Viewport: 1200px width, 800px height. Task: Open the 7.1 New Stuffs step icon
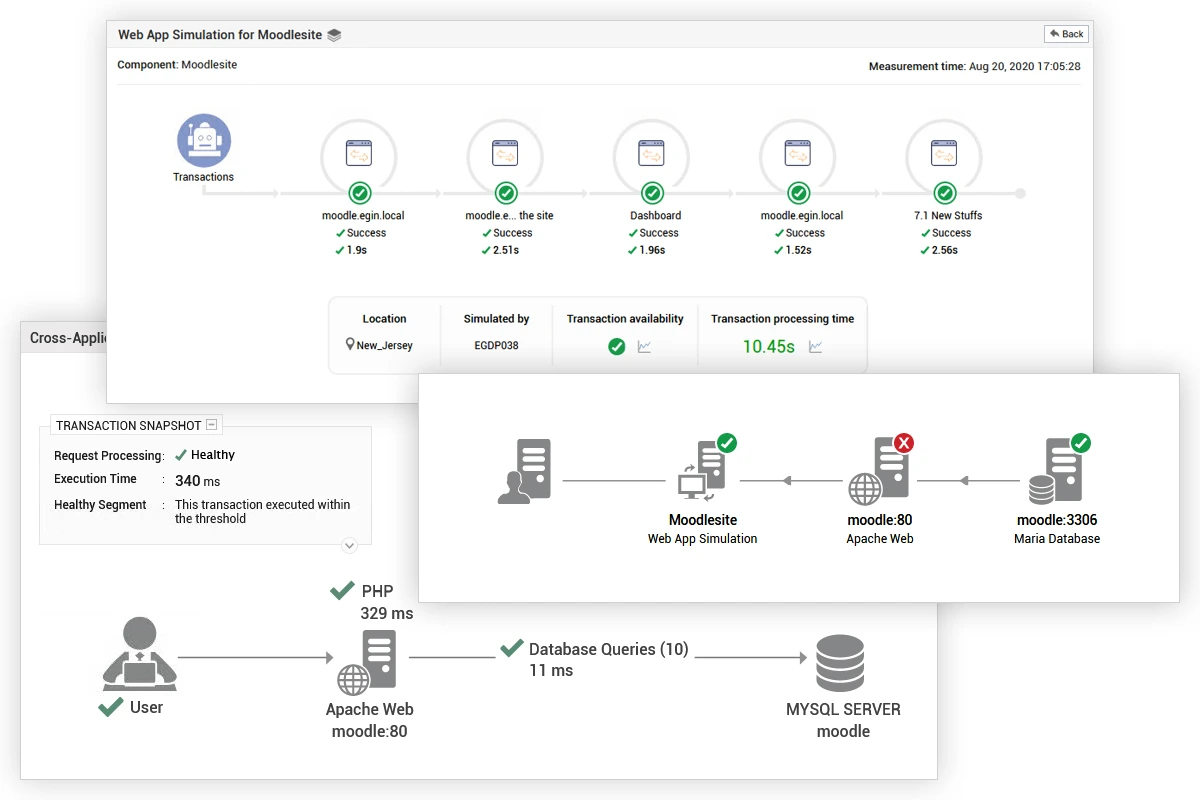point(945,154)
